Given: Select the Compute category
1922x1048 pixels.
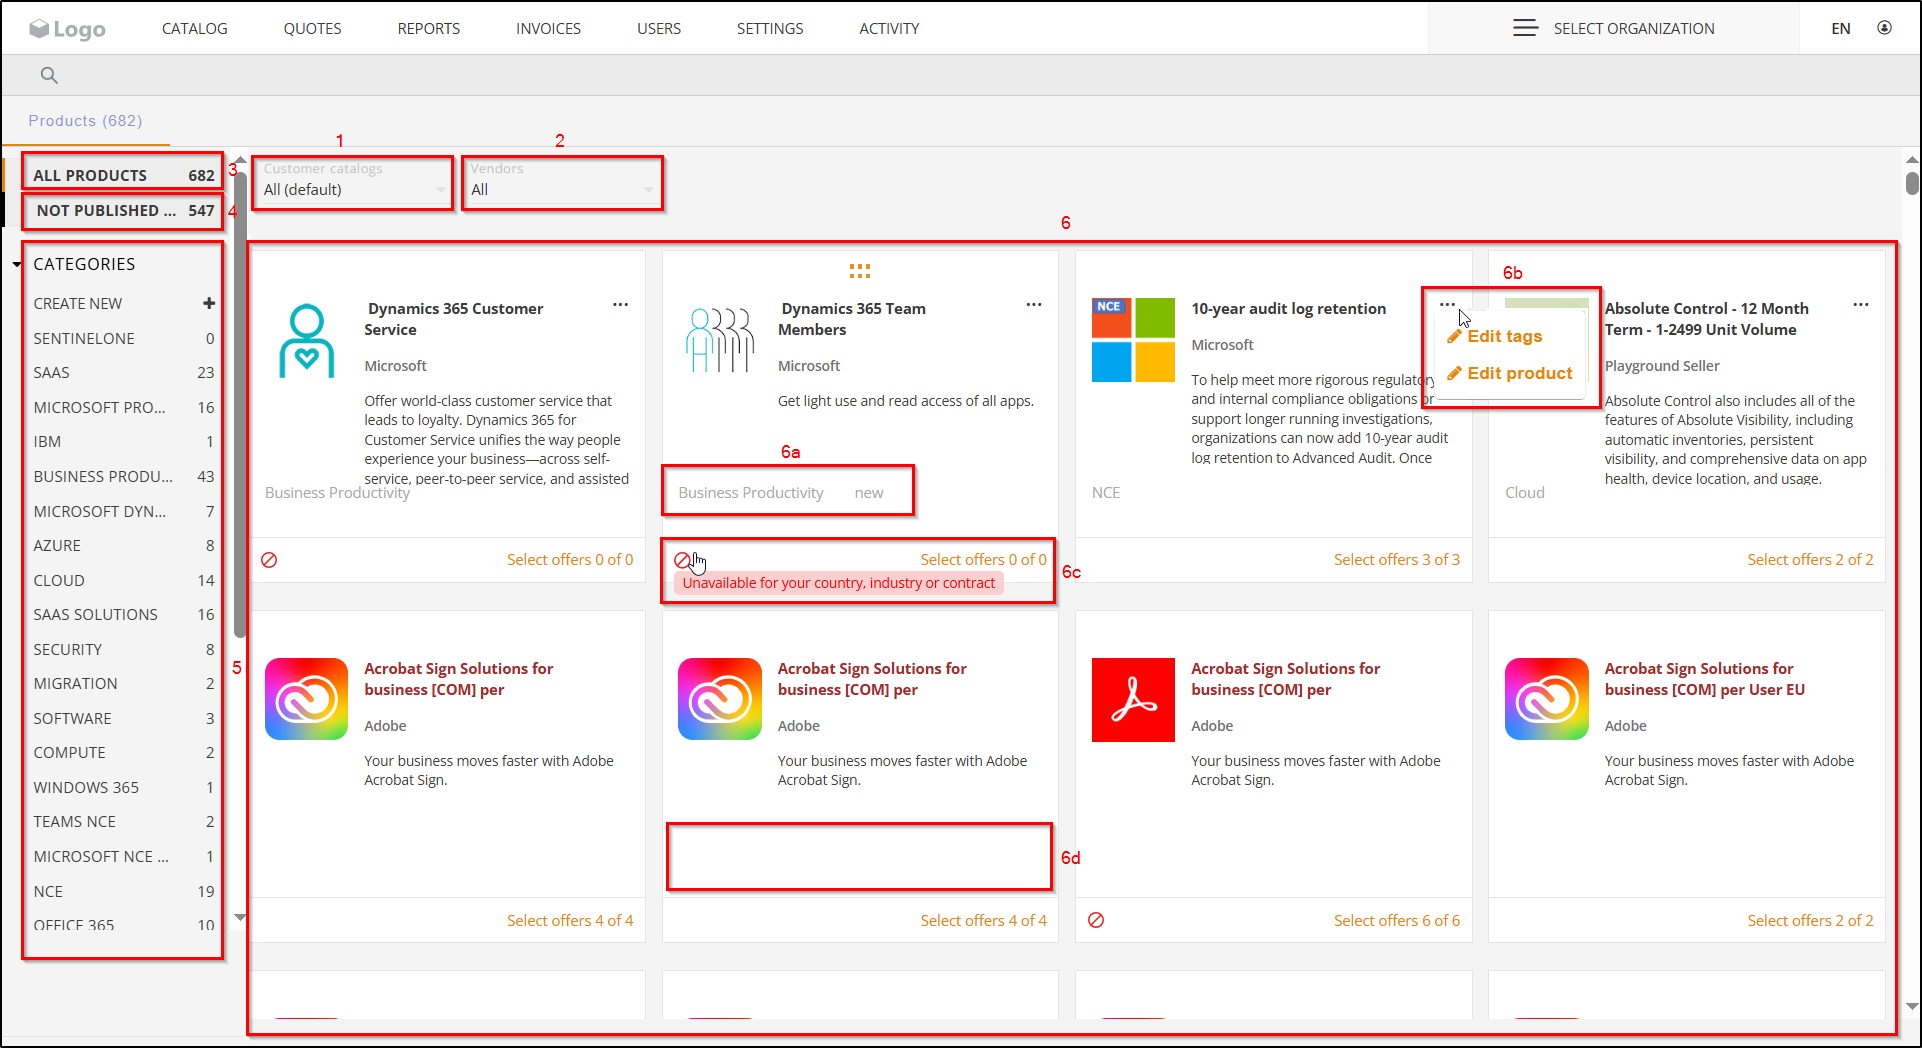Looking at the screenshot, I should click(124, 752).
